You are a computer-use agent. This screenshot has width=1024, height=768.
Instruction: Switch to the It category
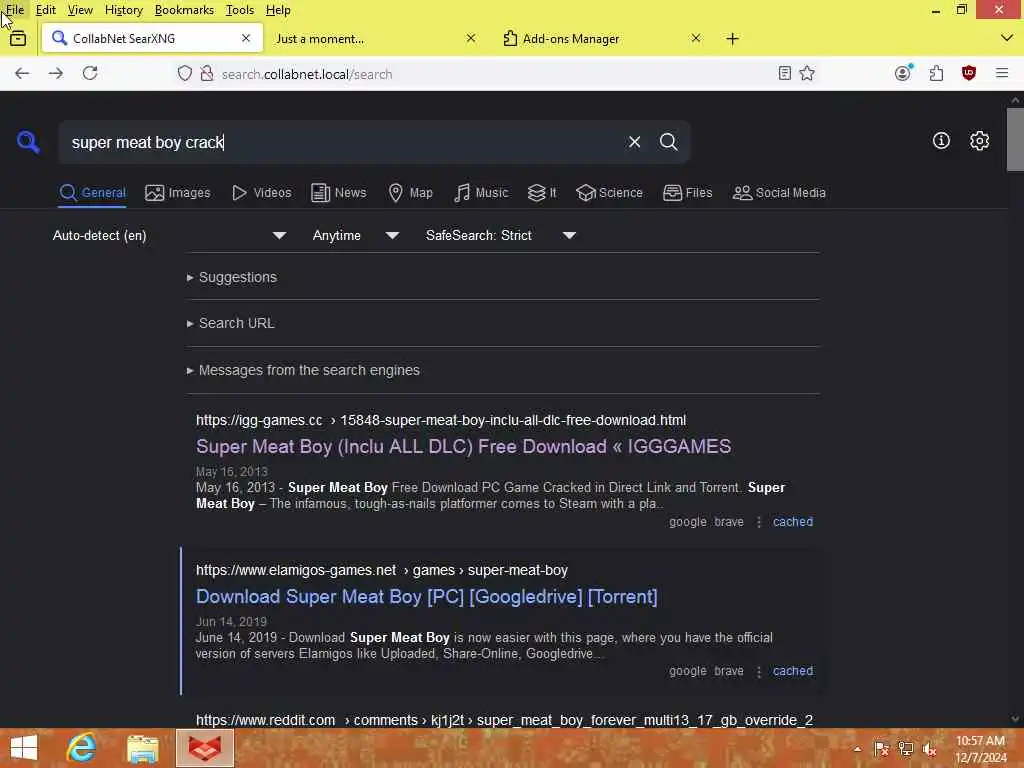(x=543, y=193)
